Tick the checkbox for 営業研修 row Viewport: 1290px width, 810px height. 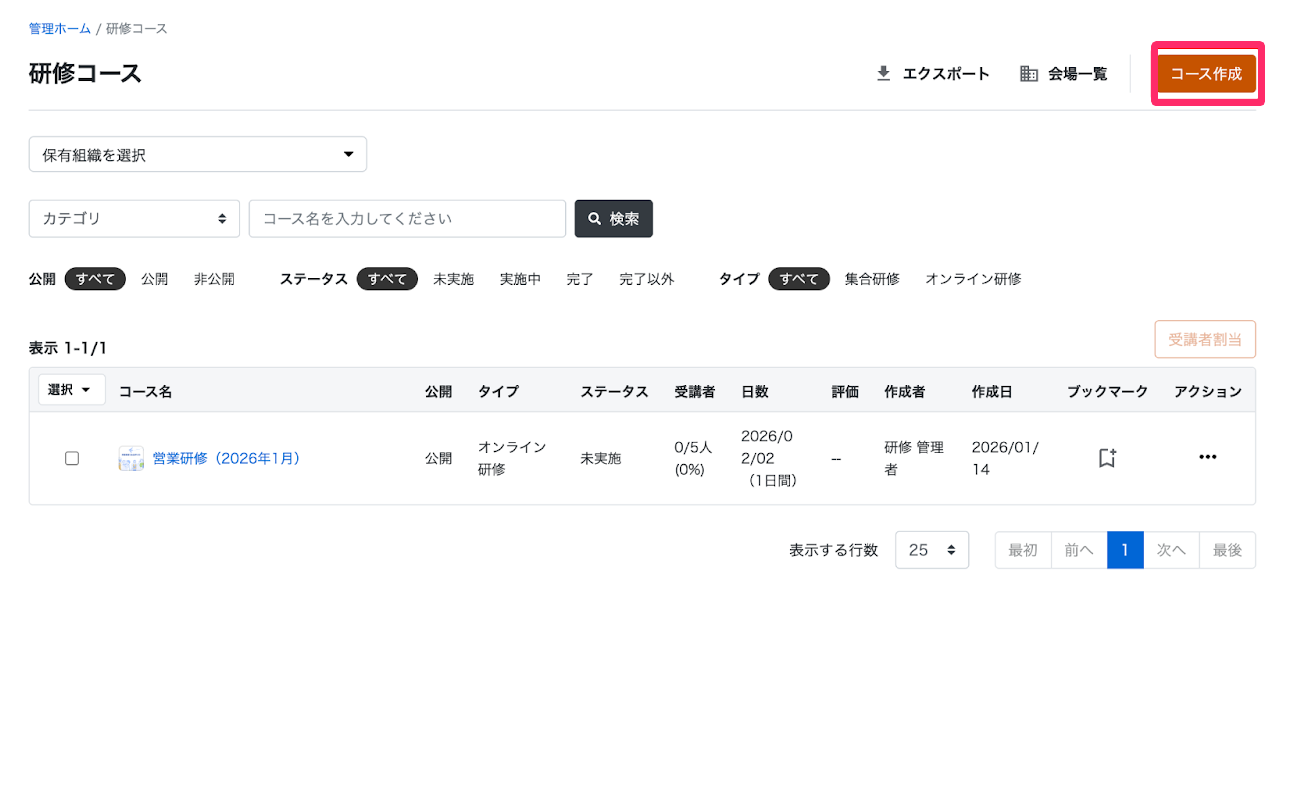pyautogui.click(x=72, y=459)
